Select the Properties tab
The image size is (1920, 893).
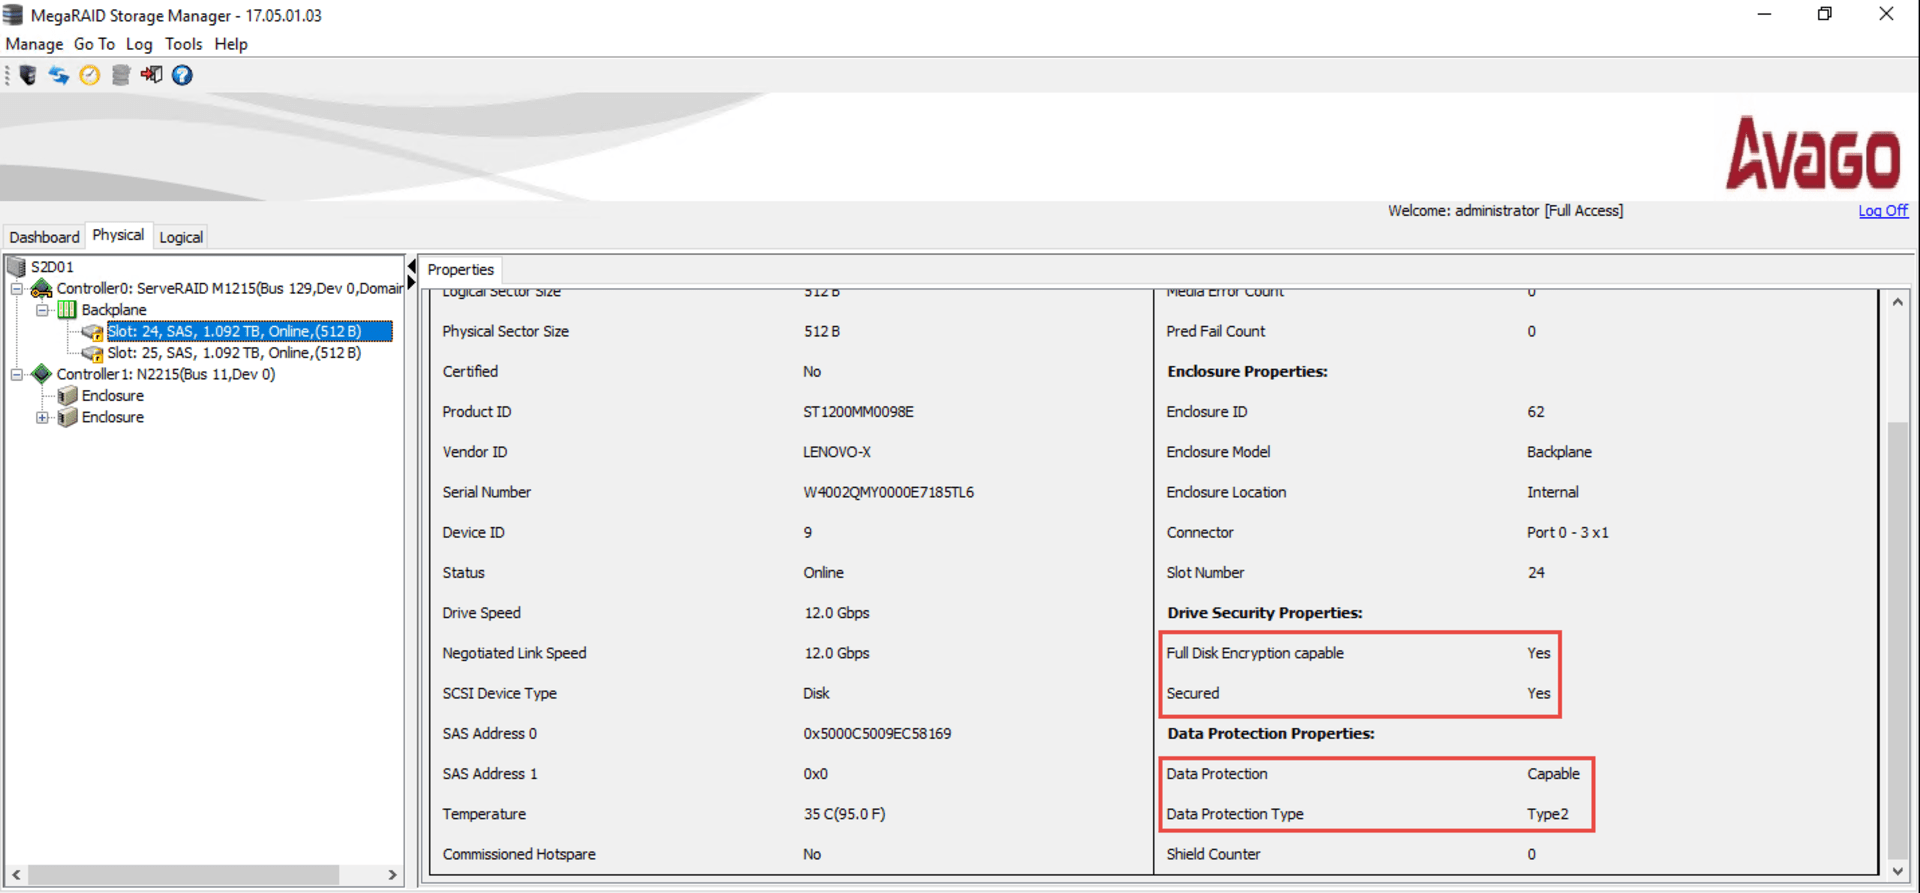tap(461, 269)
